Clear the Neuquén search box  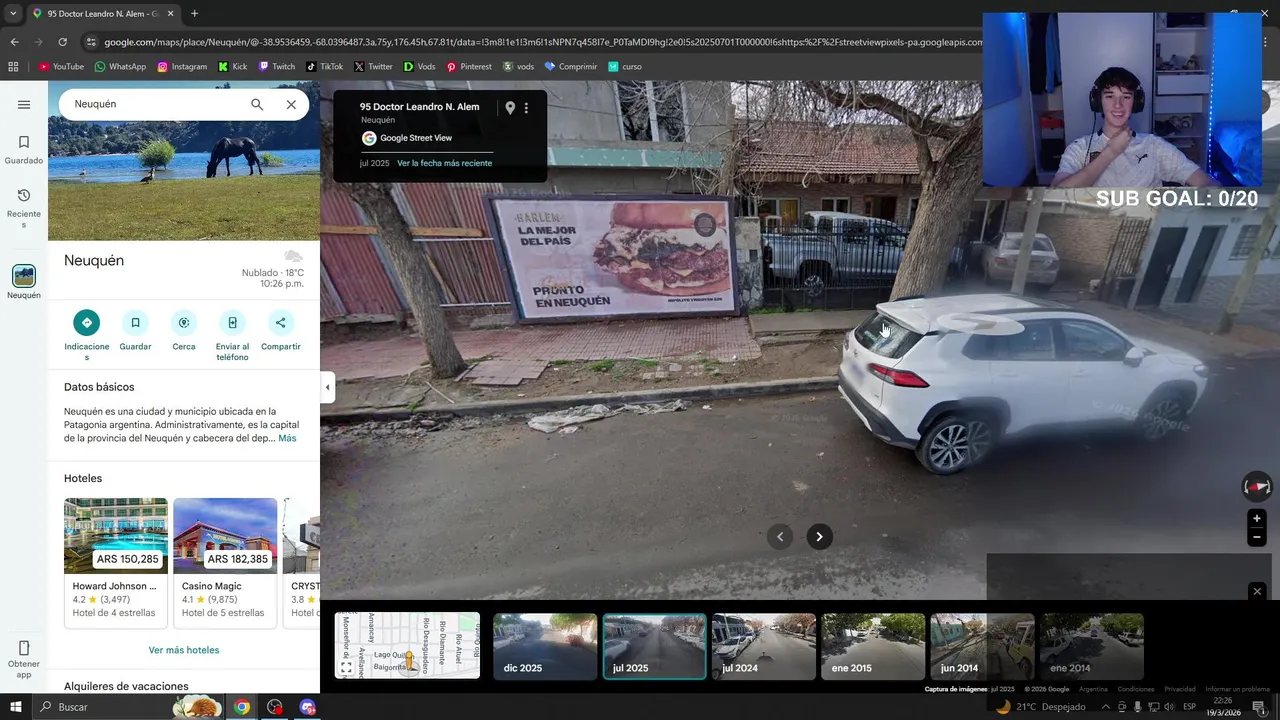pos(291,105)
